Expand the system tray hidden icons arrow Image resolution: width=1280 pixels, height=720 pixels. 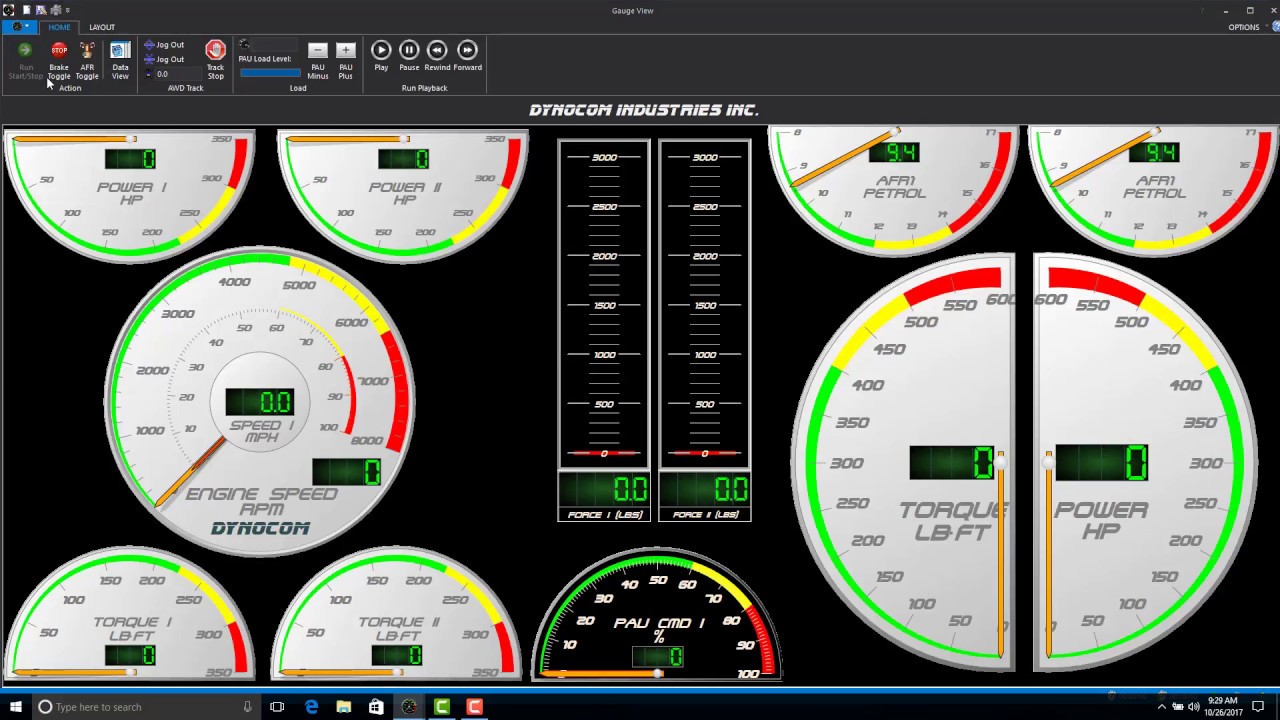[1161, 707]
